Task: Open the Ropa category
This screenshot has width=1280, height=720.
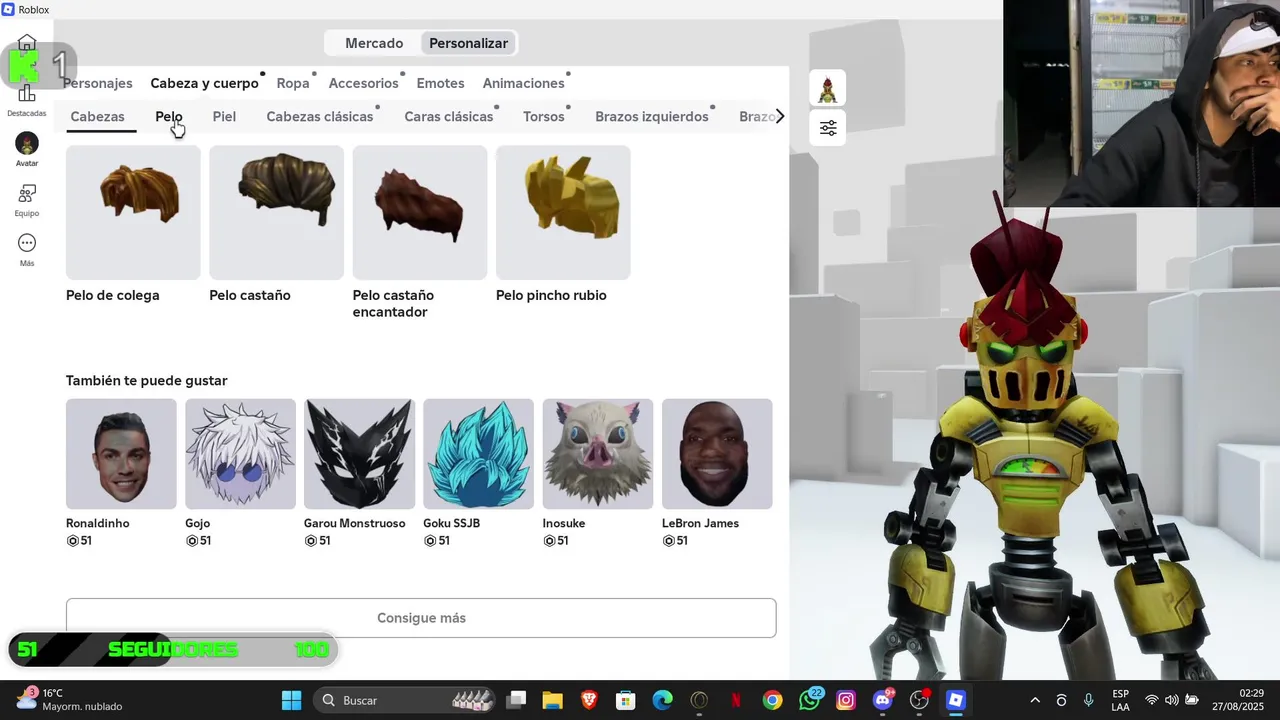Action: pos(293,83)
